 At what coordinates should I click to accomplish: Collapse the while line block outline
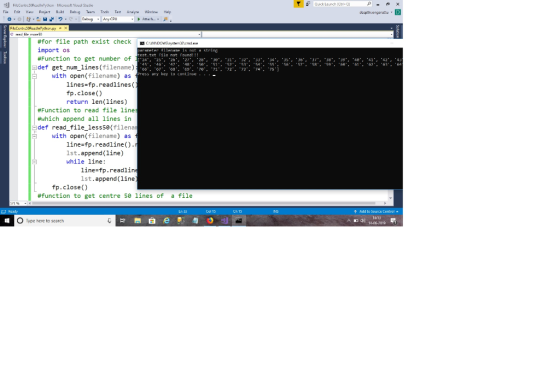click(34, 162)
